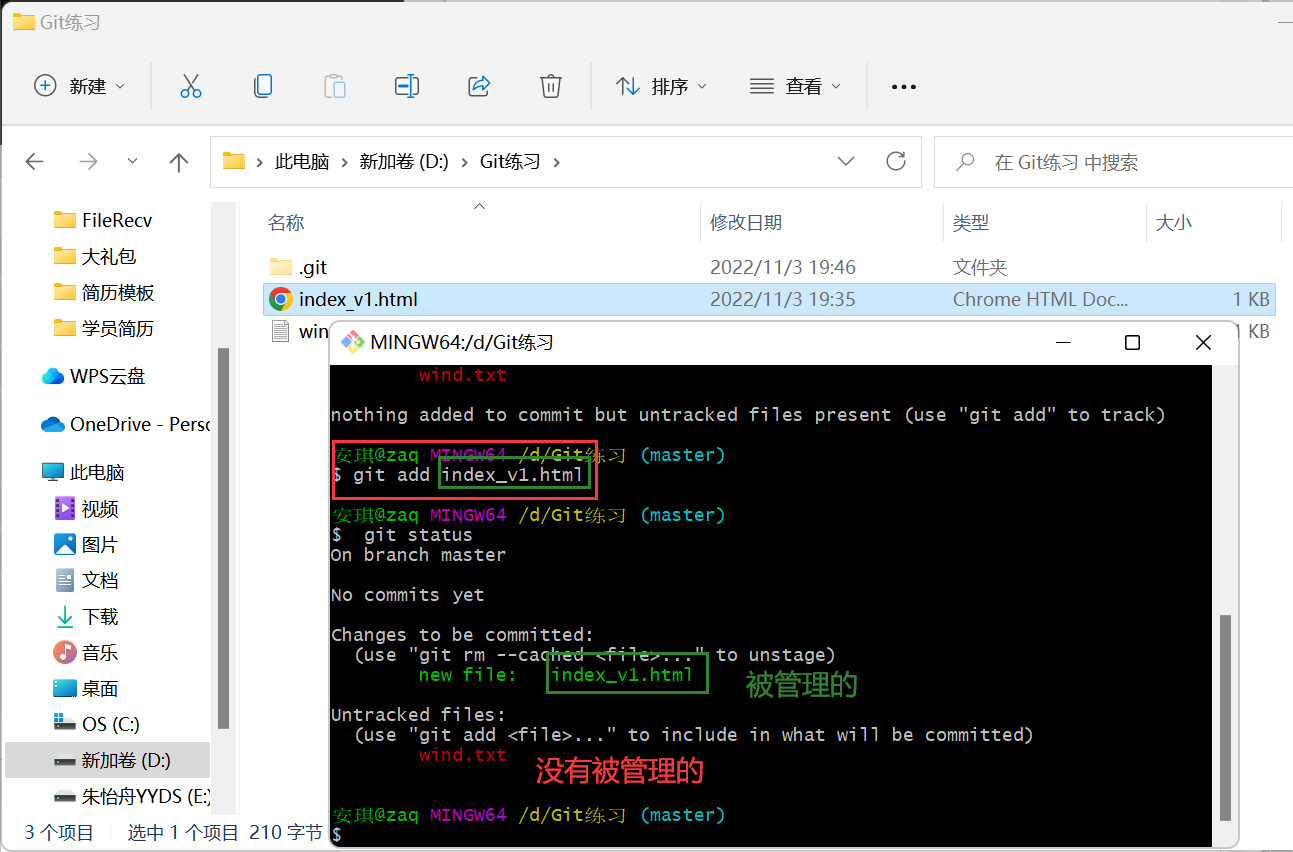Click the Paste clipboard icon
The width and height of the screenshot is (1293, 852).
(335, 86)
